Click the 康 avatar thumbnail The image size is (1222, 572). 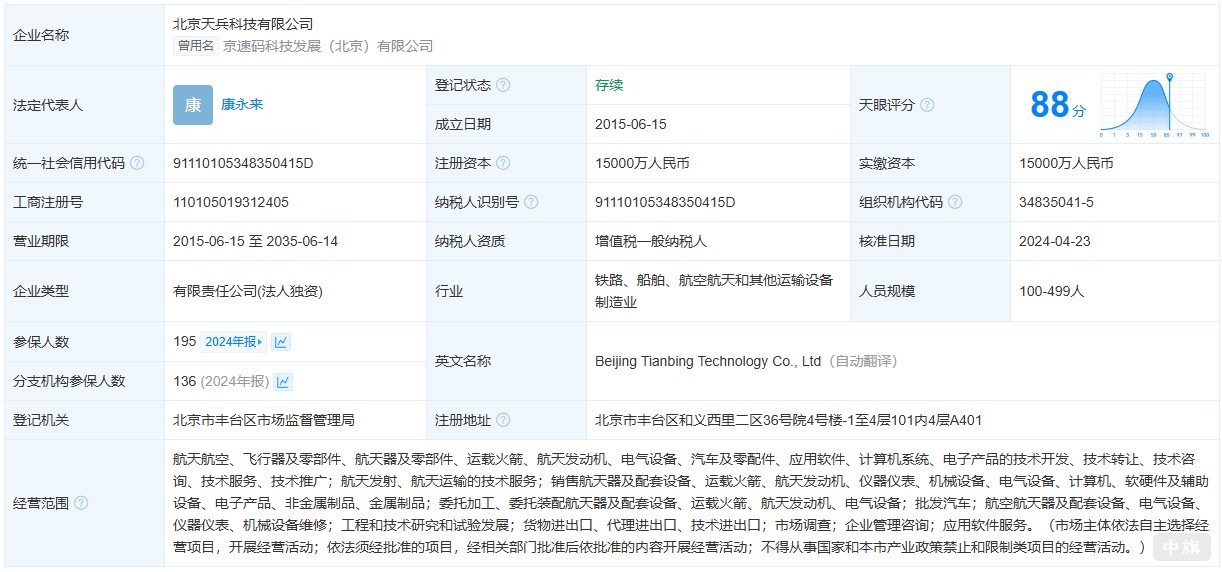pos(192,105)
